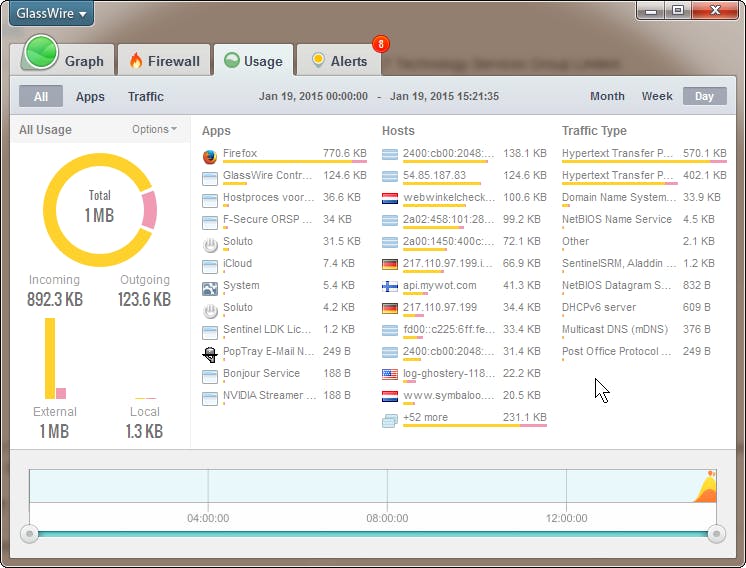Select Multicast DNS (mDNS) traffic type

pyautogui.click(x=644, y=330)
